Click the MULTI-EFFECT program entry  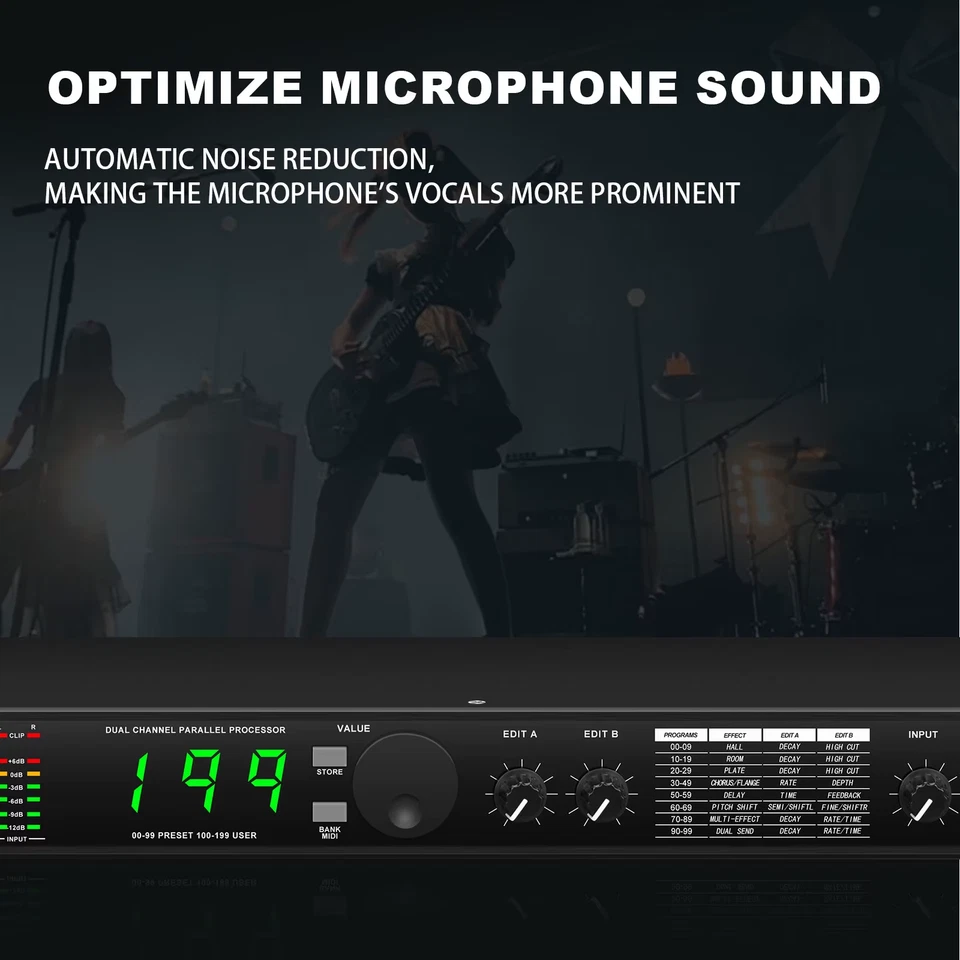tap(736, 819)
